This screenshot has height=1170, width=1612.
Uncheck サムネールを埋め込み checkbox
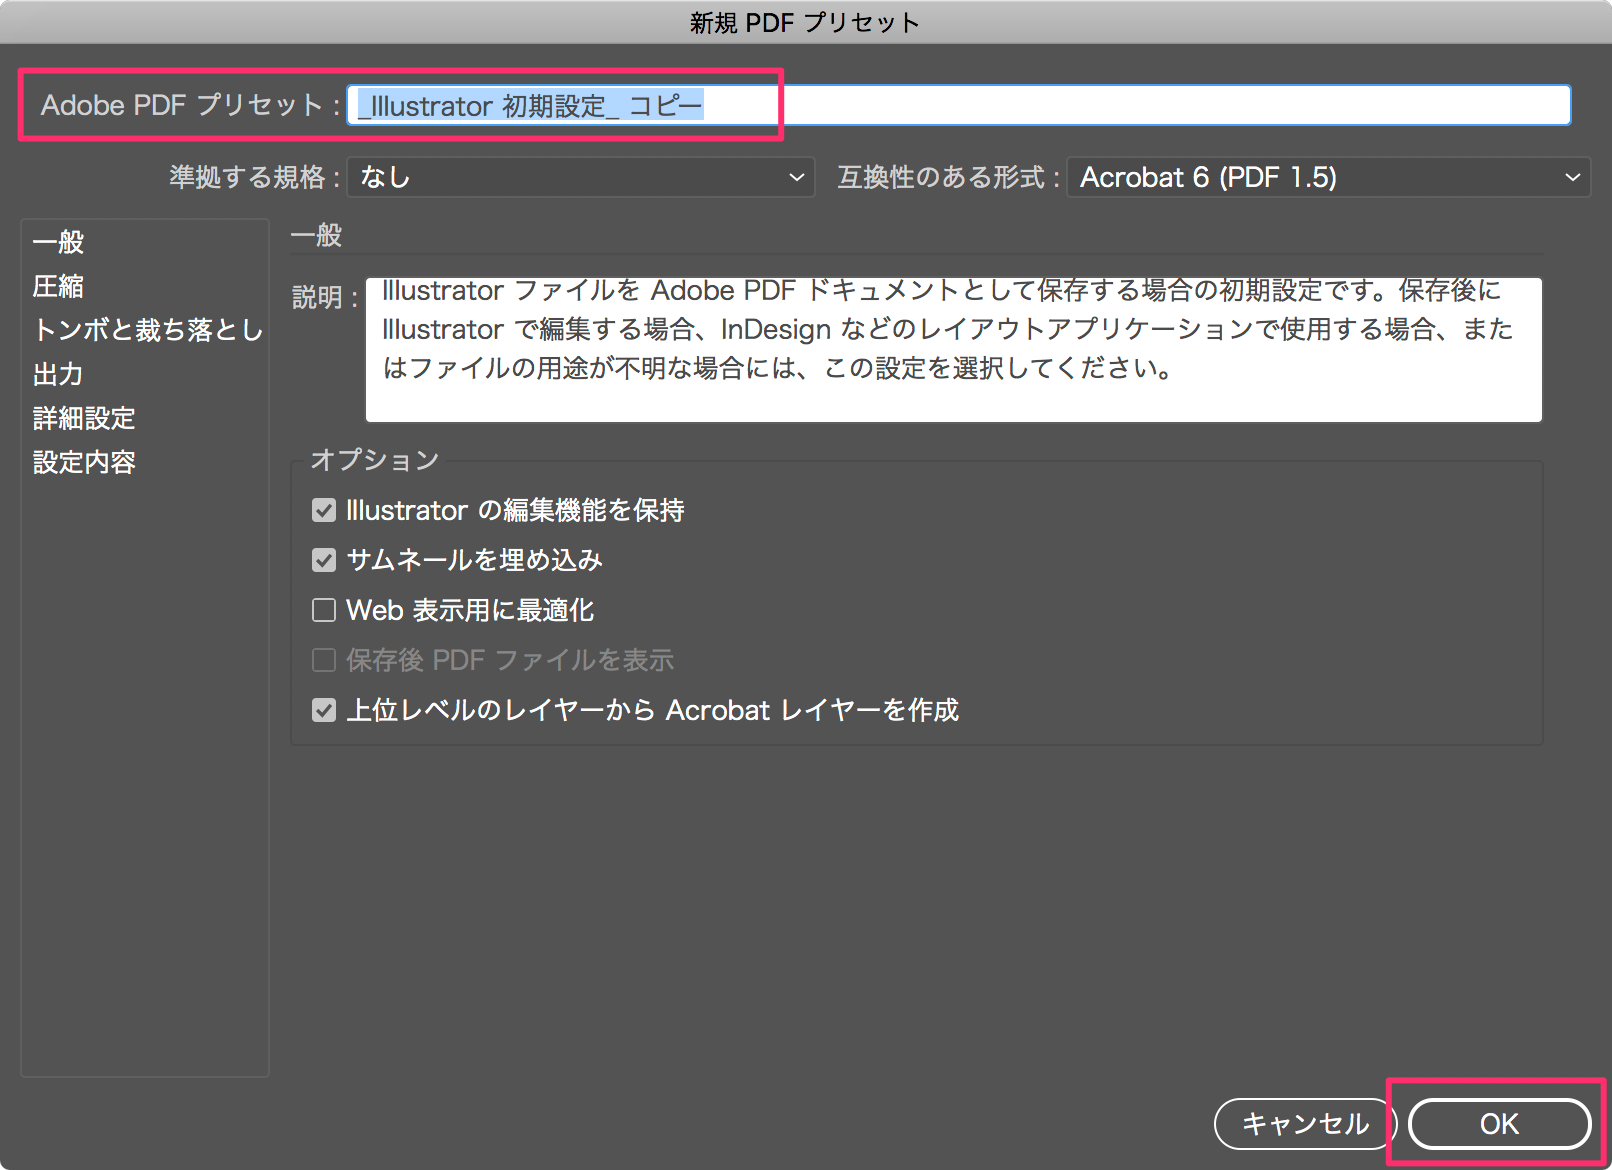point(324,560)
